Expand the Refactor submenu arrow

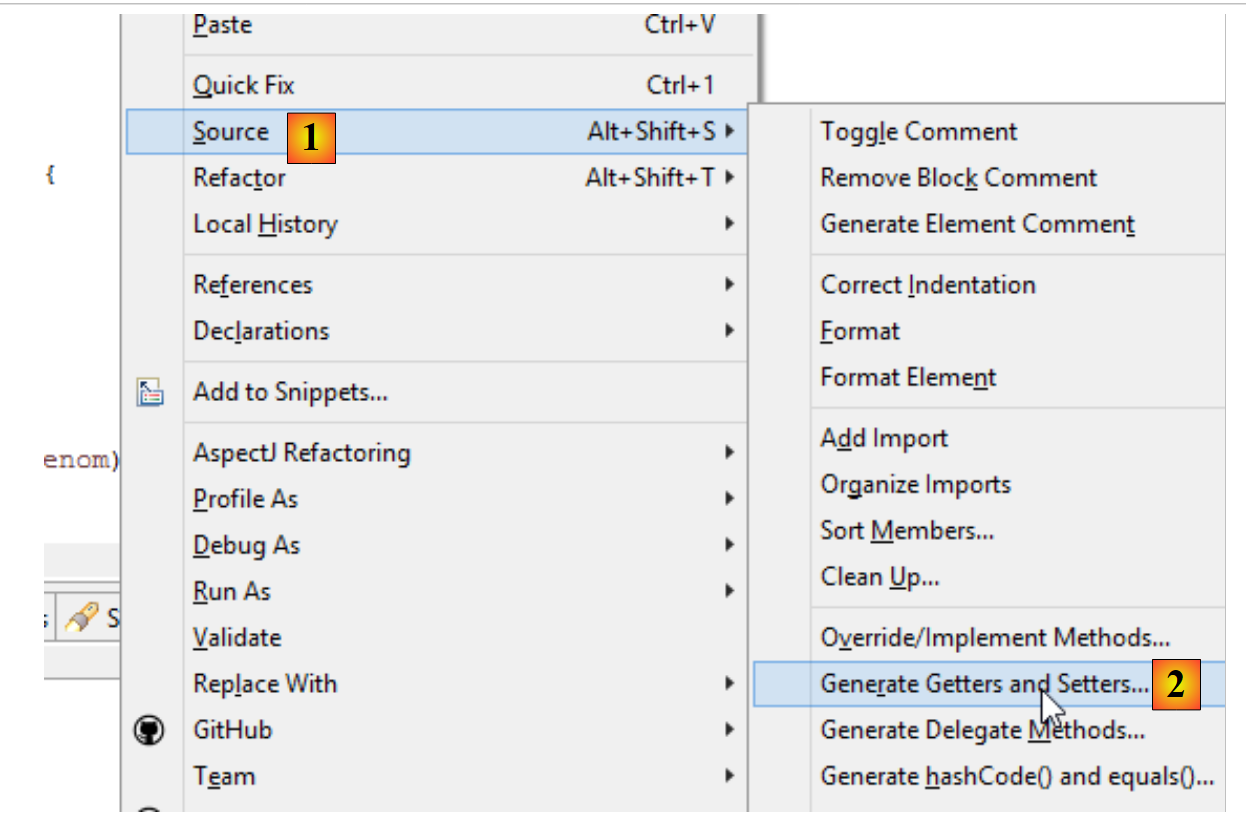(x=730, y=178)
